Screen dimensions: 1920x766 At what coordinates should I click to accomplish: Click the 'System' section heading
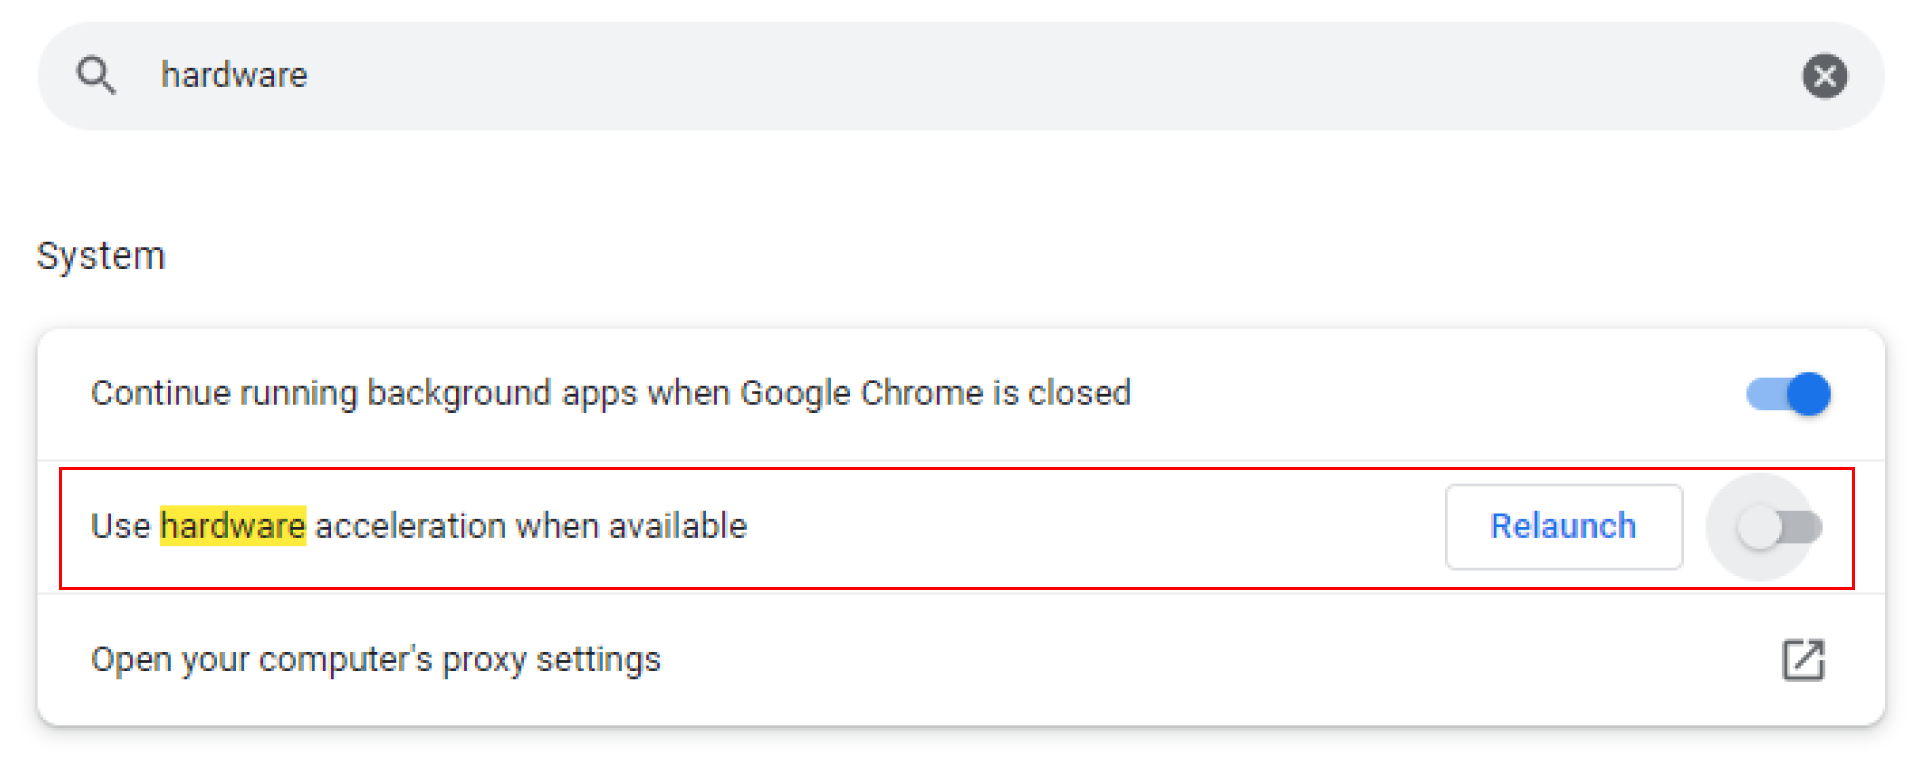click(101, 256)
